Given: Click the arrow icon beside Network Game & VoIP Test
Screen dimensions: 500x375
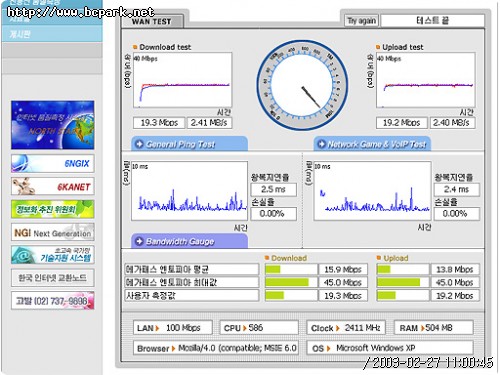Looking at the screenshot, I should click(x=321, y=144).
